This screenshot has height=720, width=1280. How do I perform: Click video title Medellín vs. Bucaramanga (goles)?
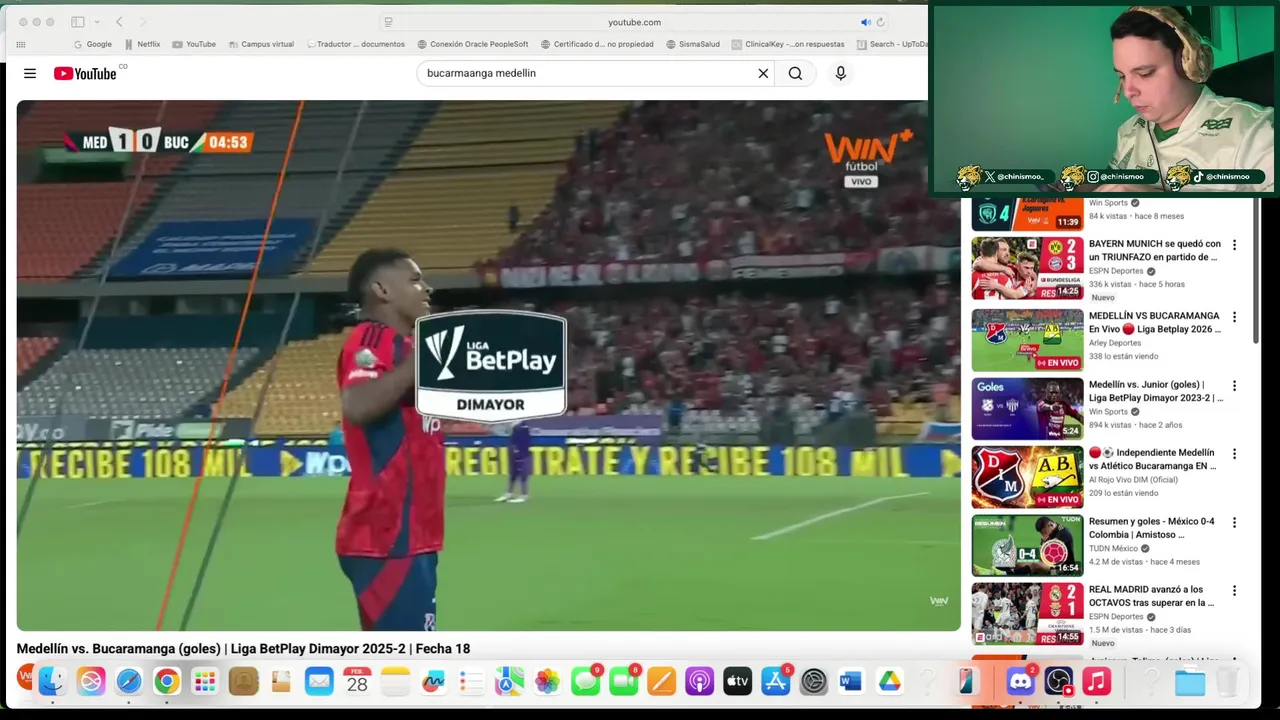click(x=243, y=648)
